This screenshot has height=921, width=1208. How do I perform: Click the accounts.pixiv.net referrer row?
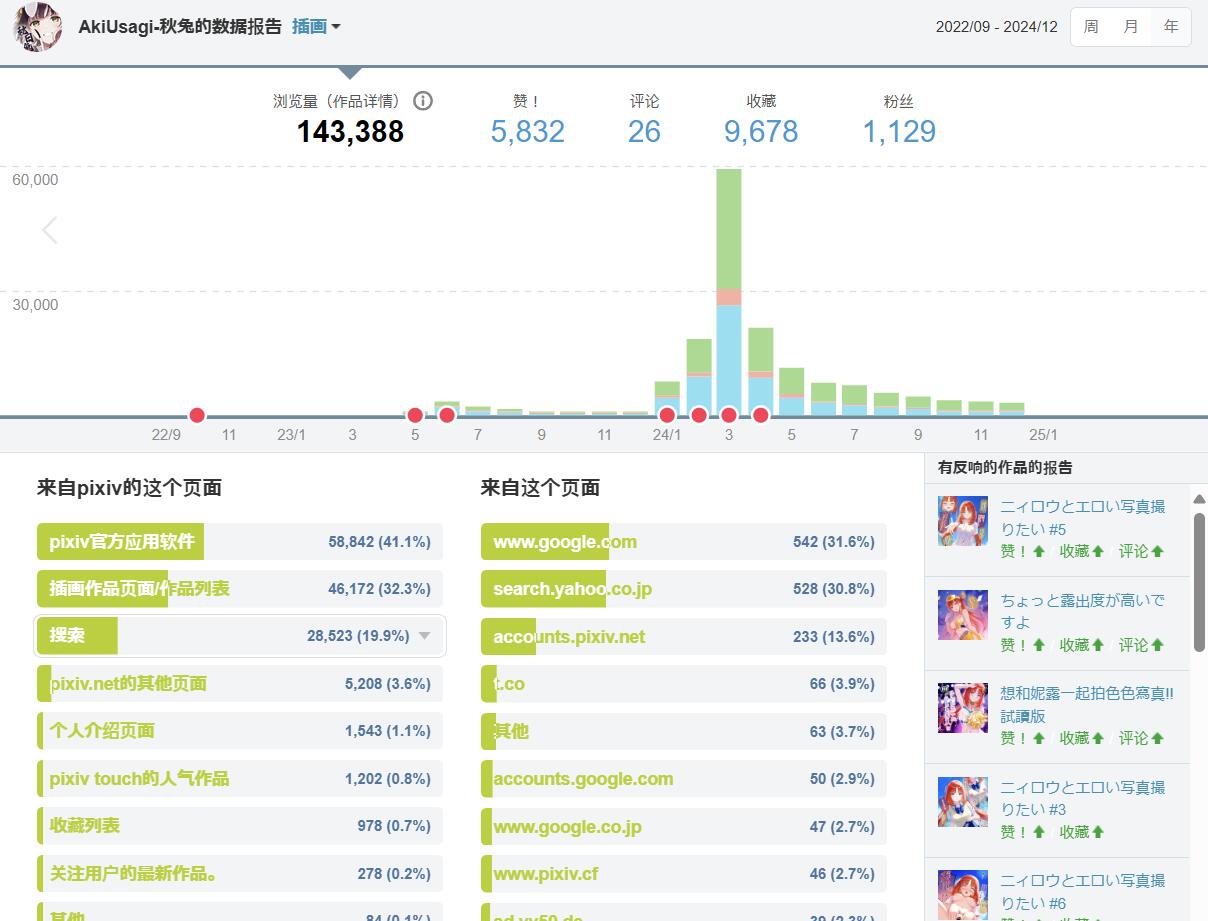pos(684,637)
